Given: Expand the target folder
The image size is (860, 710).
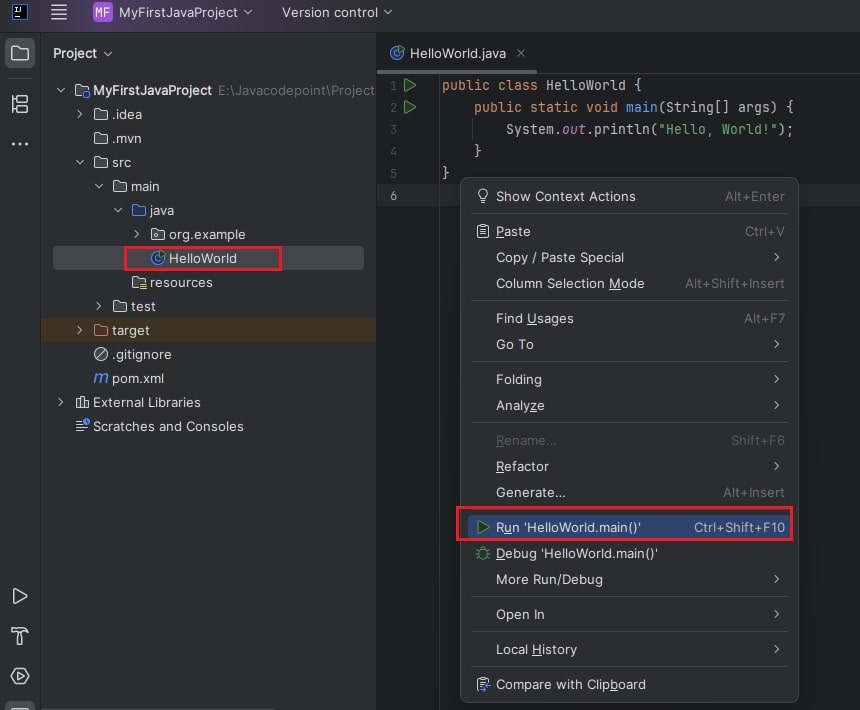Looking at the screenshot, I should coord(80,330).
